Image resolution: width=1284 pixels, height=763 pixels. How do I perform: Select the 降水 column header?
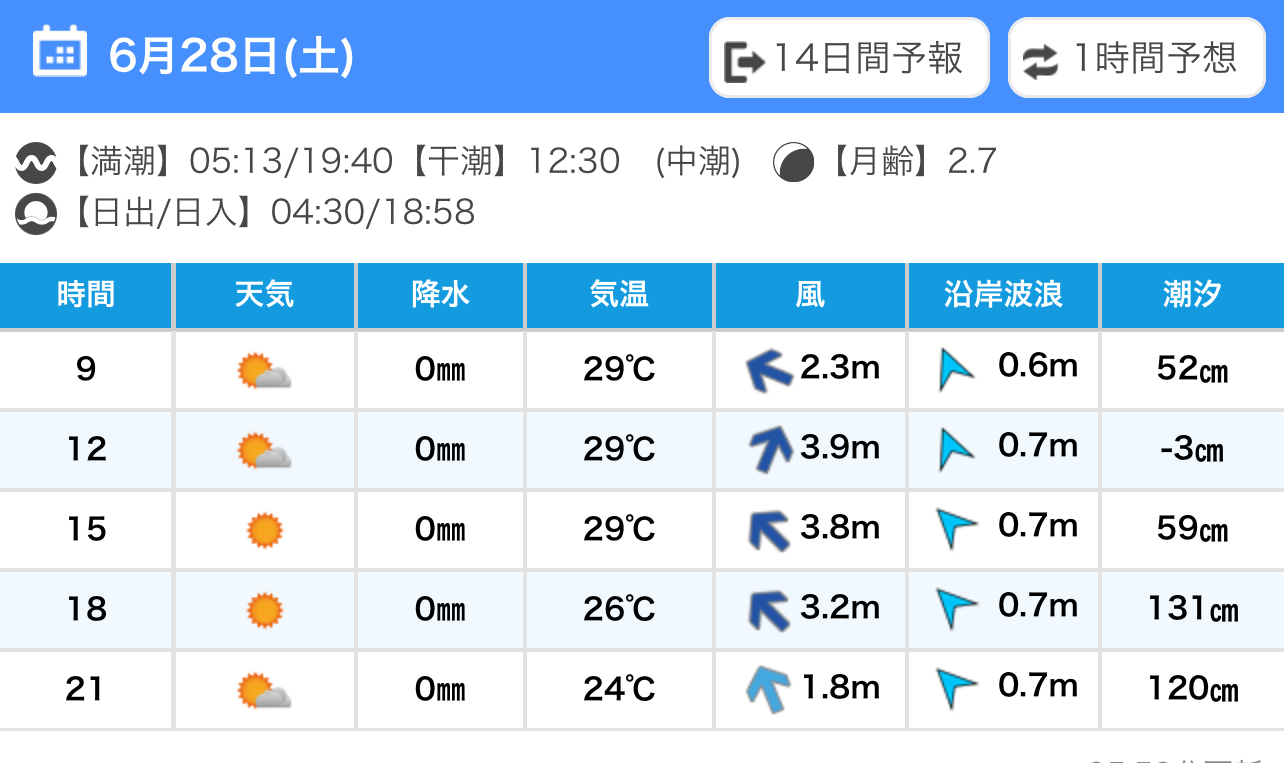click(441, 295)
